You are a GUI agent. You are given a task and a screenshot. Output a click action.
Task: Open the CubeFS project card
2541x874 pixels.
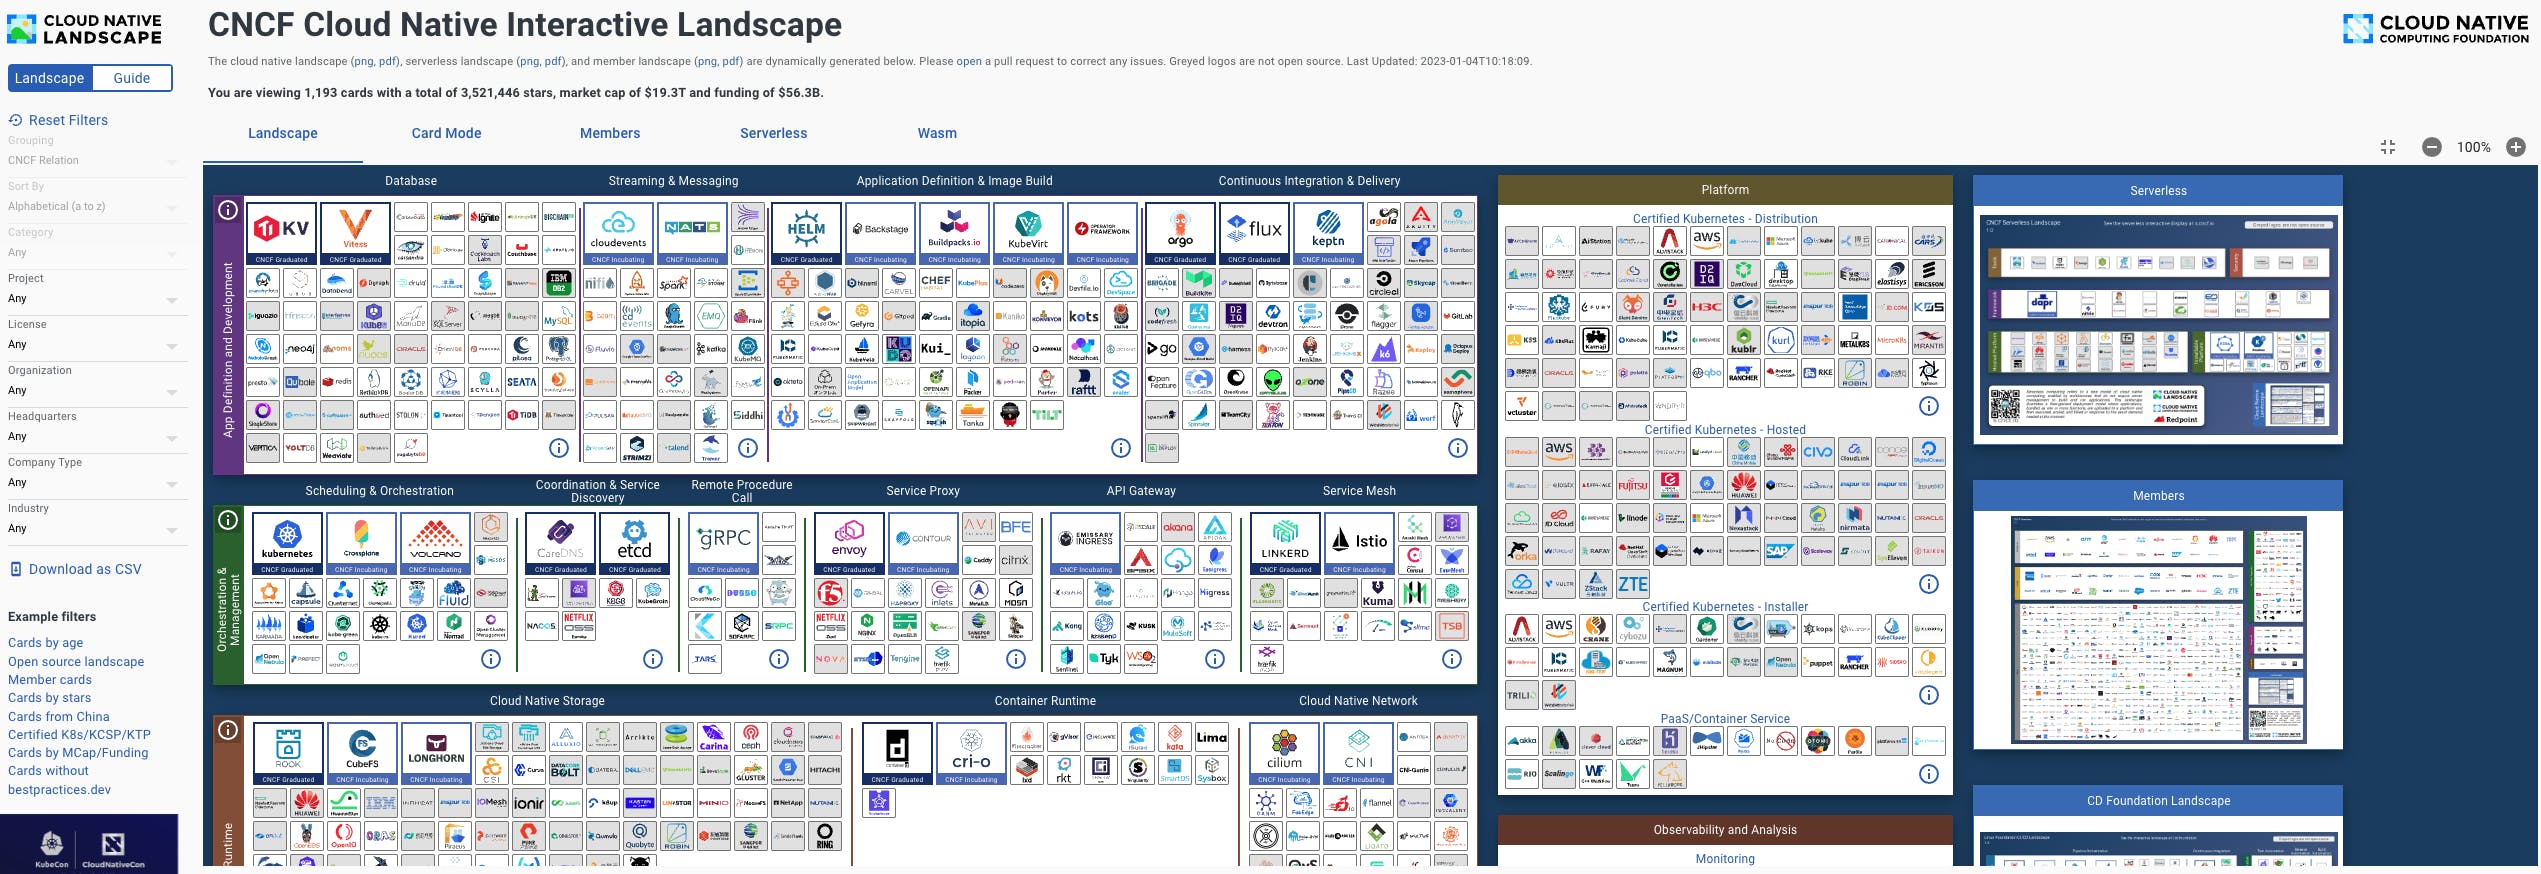click(x=362, y=754)
